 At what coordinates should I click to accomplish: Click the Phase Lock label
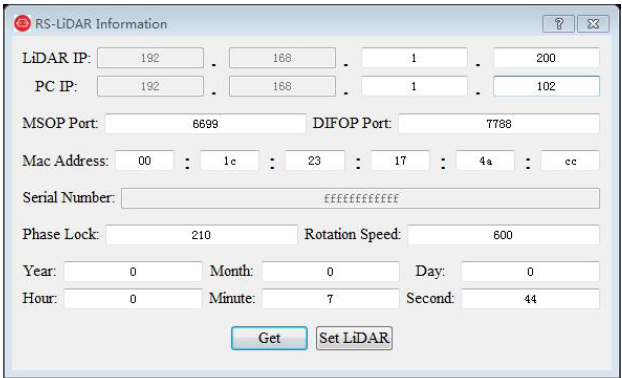pyautogui.click(x=61, y=234)
